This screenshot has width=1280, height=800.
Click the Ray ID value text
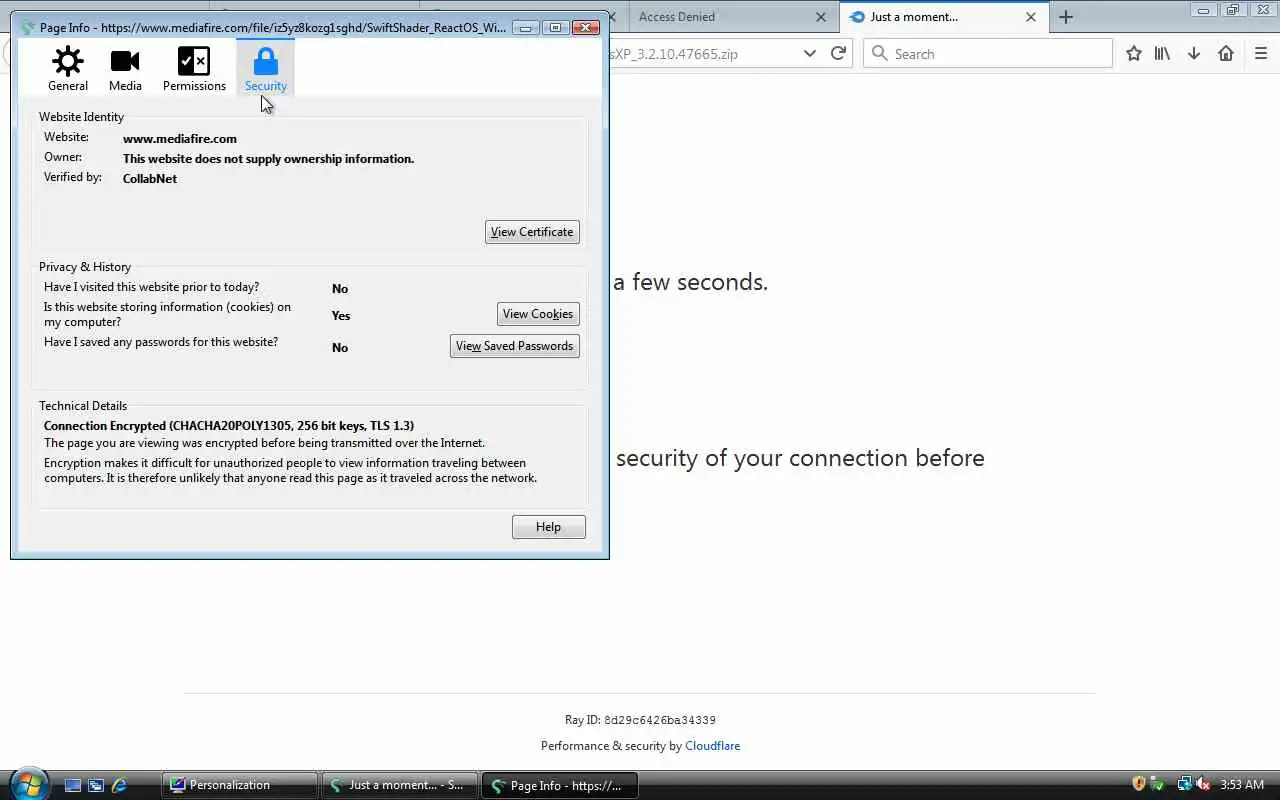pyautogui.click(x=660, y=720)
